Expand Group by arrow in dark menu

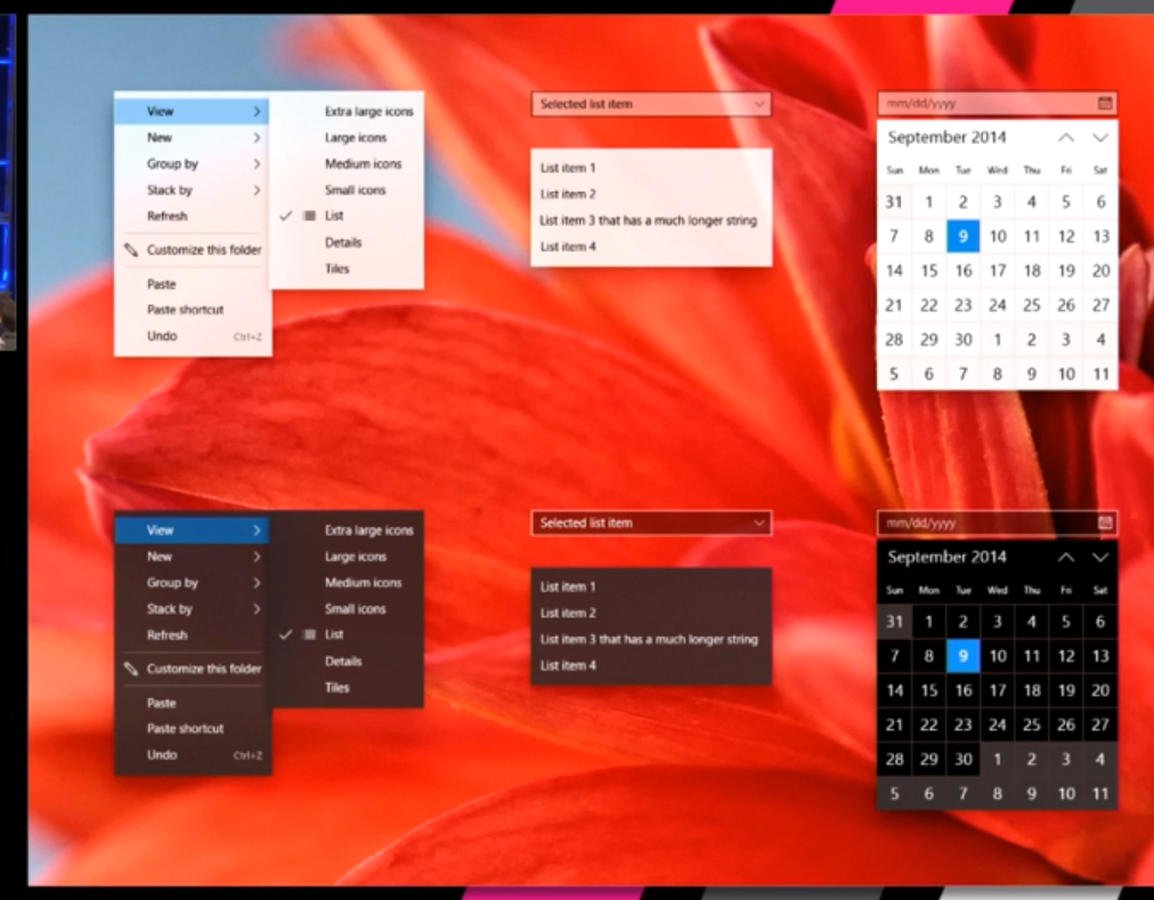click(256, 583)
